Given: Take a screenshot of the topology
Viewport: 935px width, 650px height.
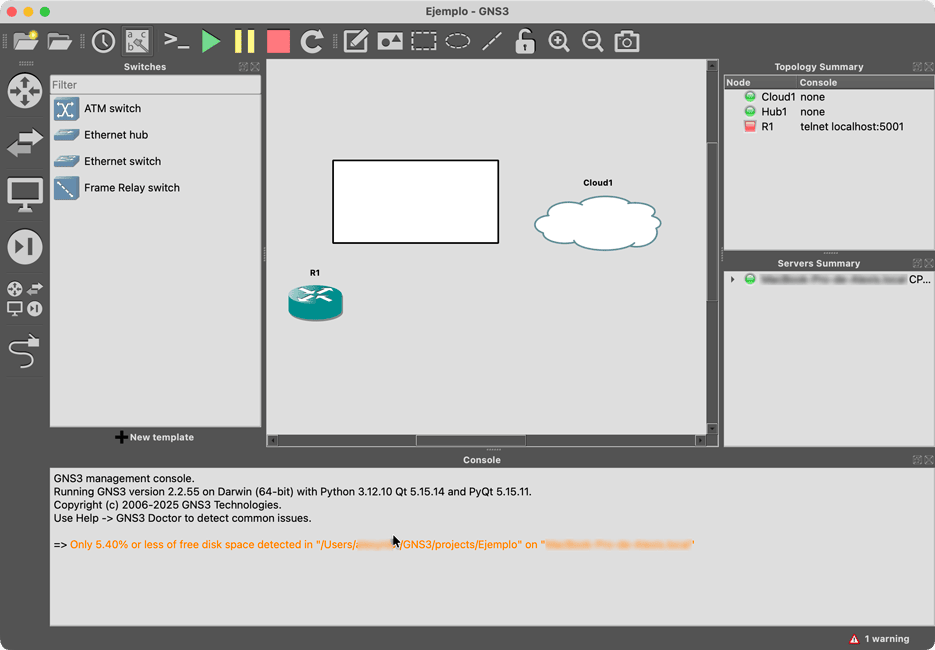Looking at the screenshot, I should click(627, 41).
